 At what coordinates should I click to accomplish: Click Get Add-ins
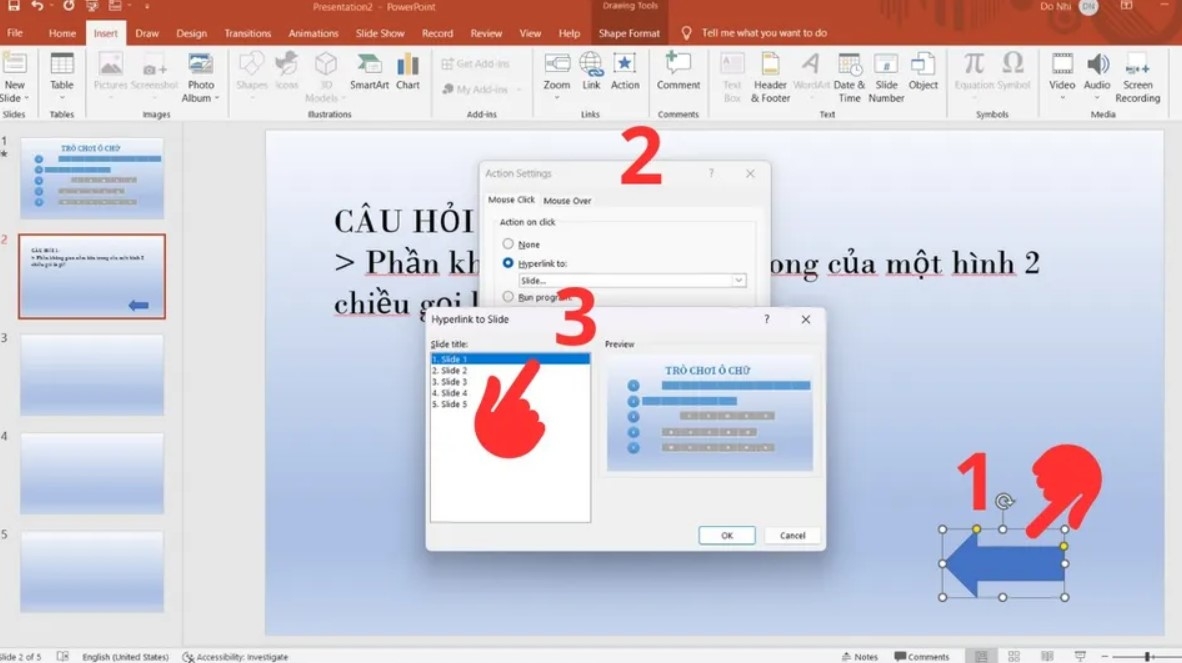(x=476, y=63)
